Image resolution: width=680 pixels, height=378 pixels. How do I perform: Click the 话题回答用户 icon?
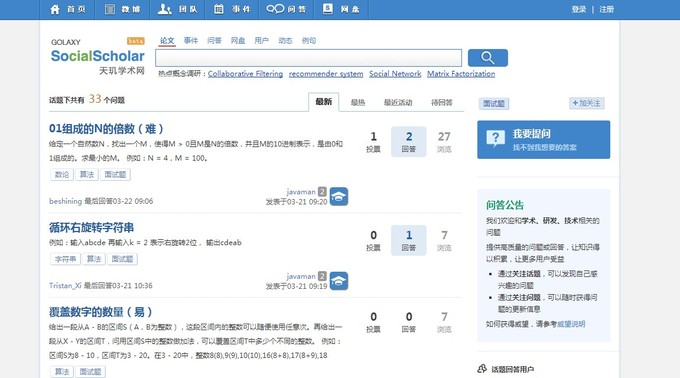click(482, 369)
